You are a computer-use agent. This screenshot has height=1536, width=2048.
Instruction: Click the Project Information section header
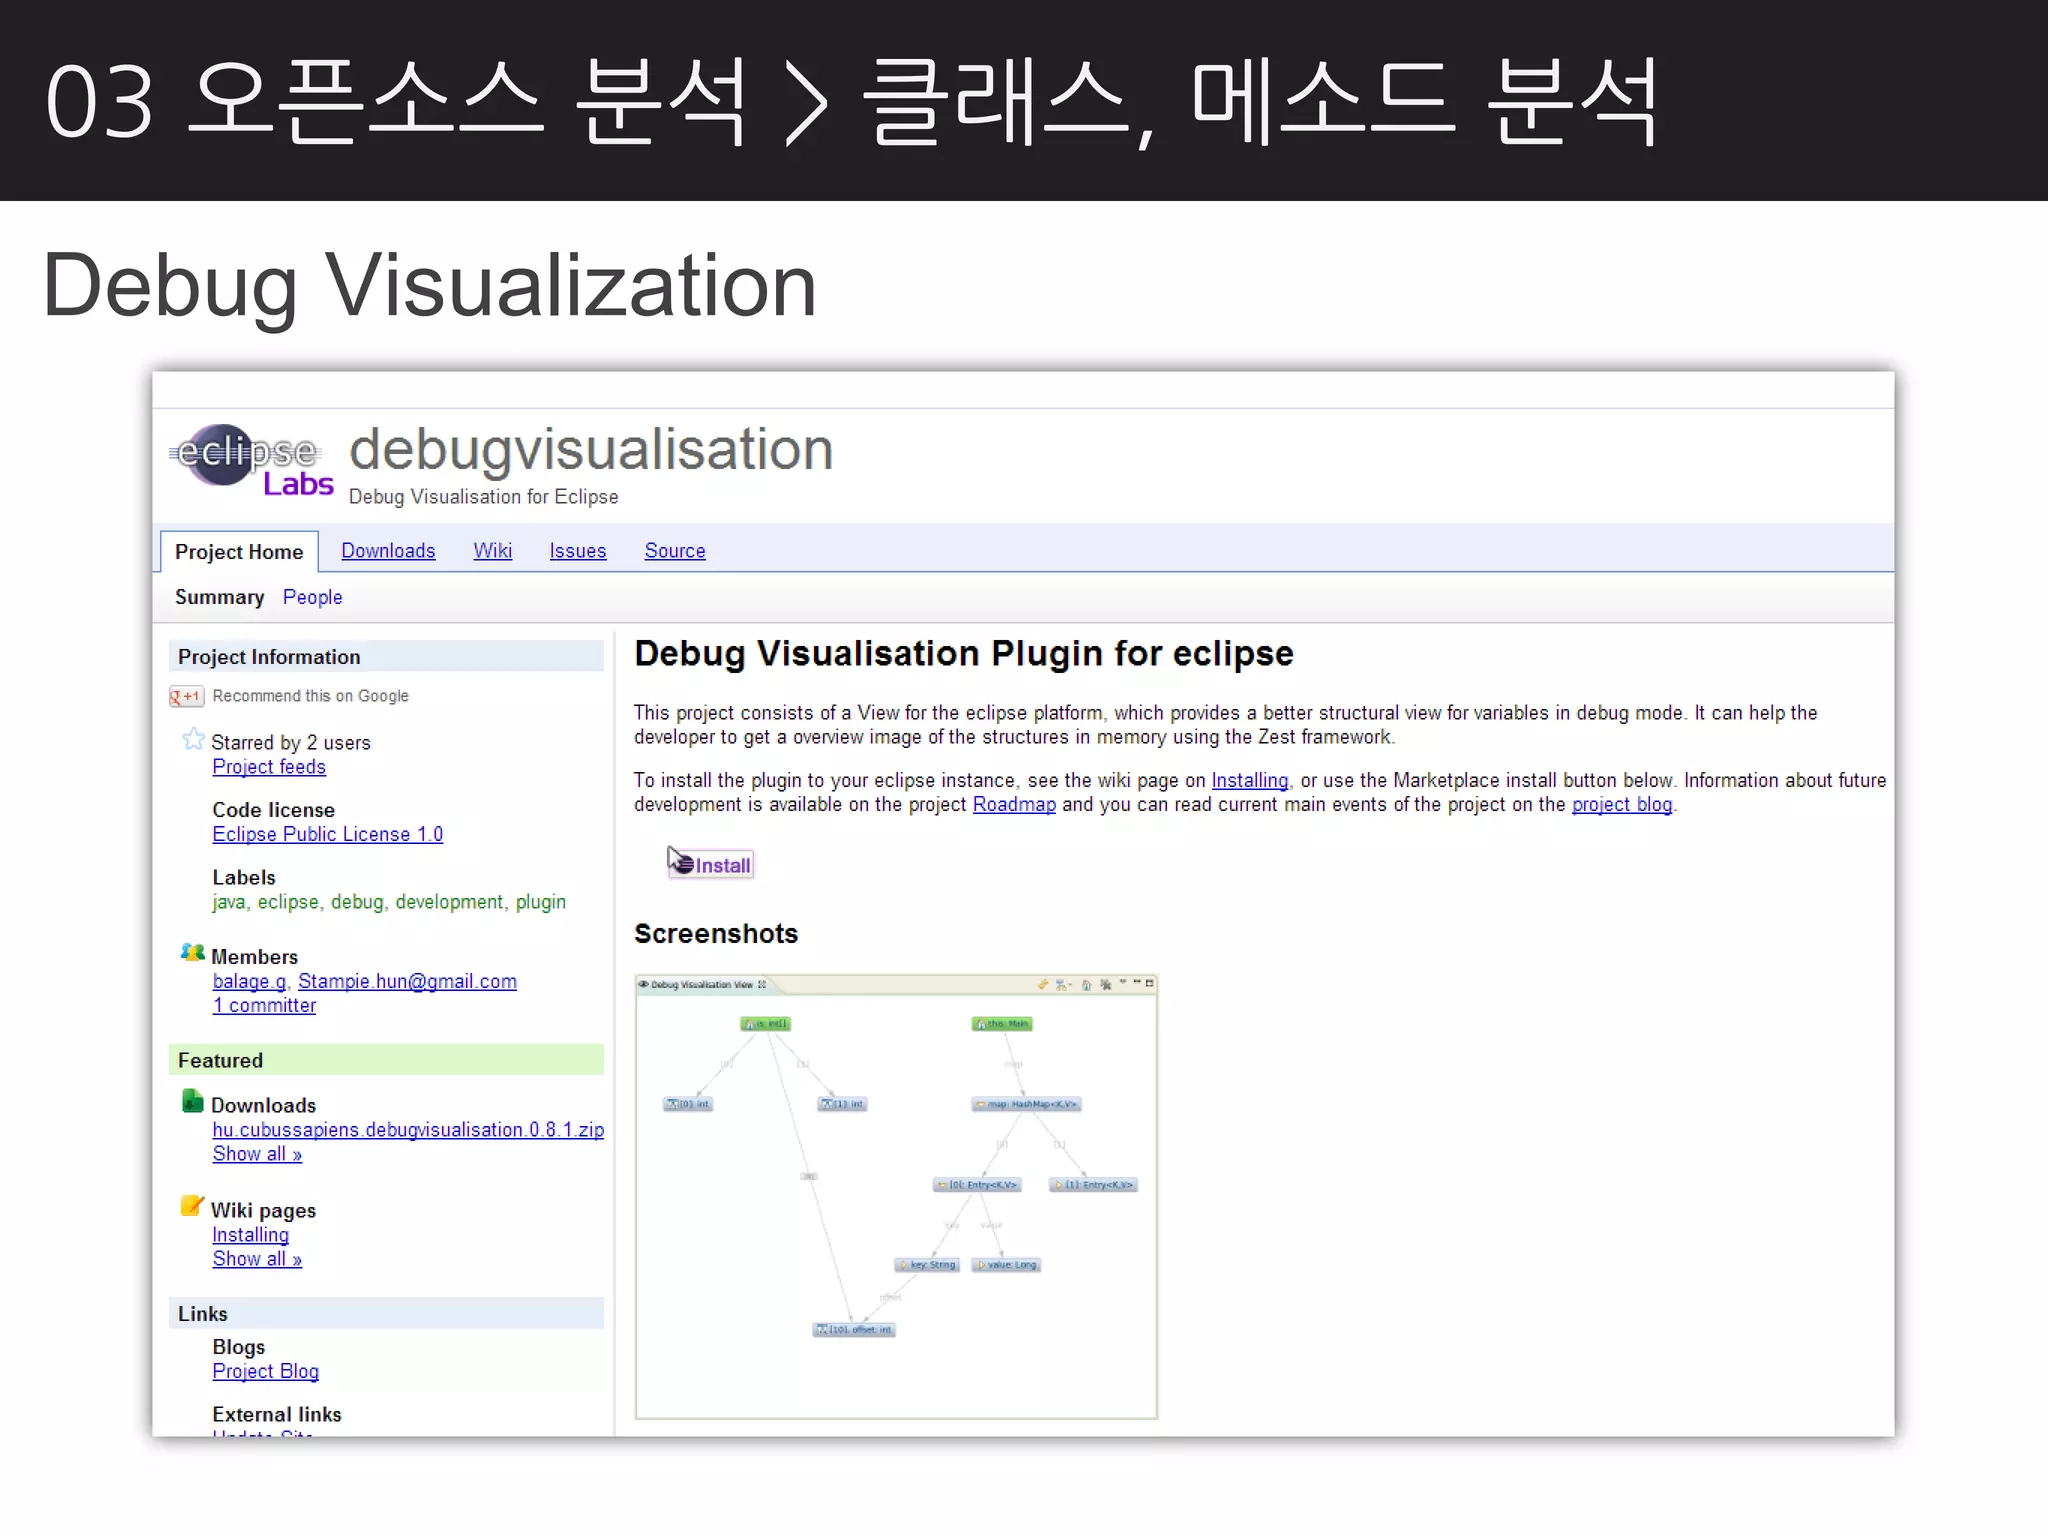[x=386, y=656]
